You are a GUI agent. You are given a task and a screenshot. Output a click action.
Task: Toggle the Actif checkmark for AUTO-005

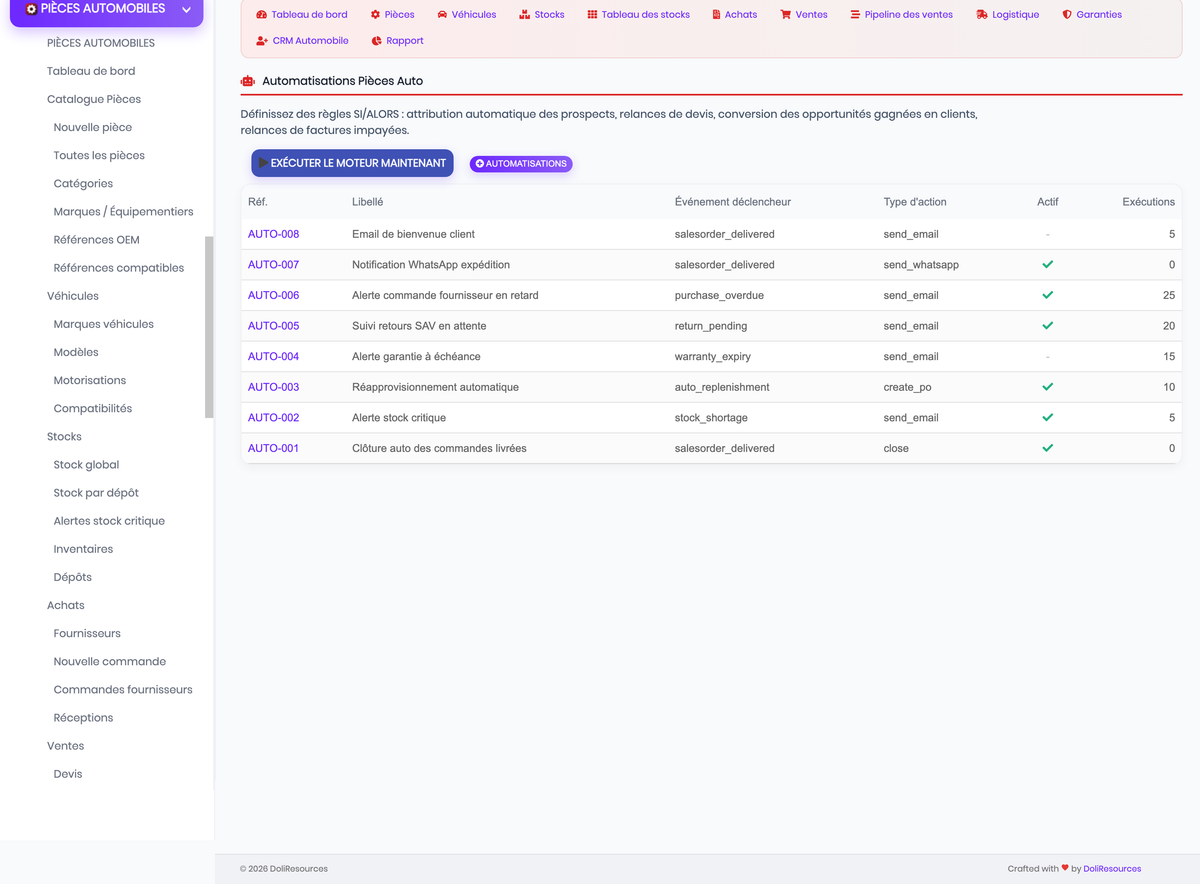[x=1048, y=326]
